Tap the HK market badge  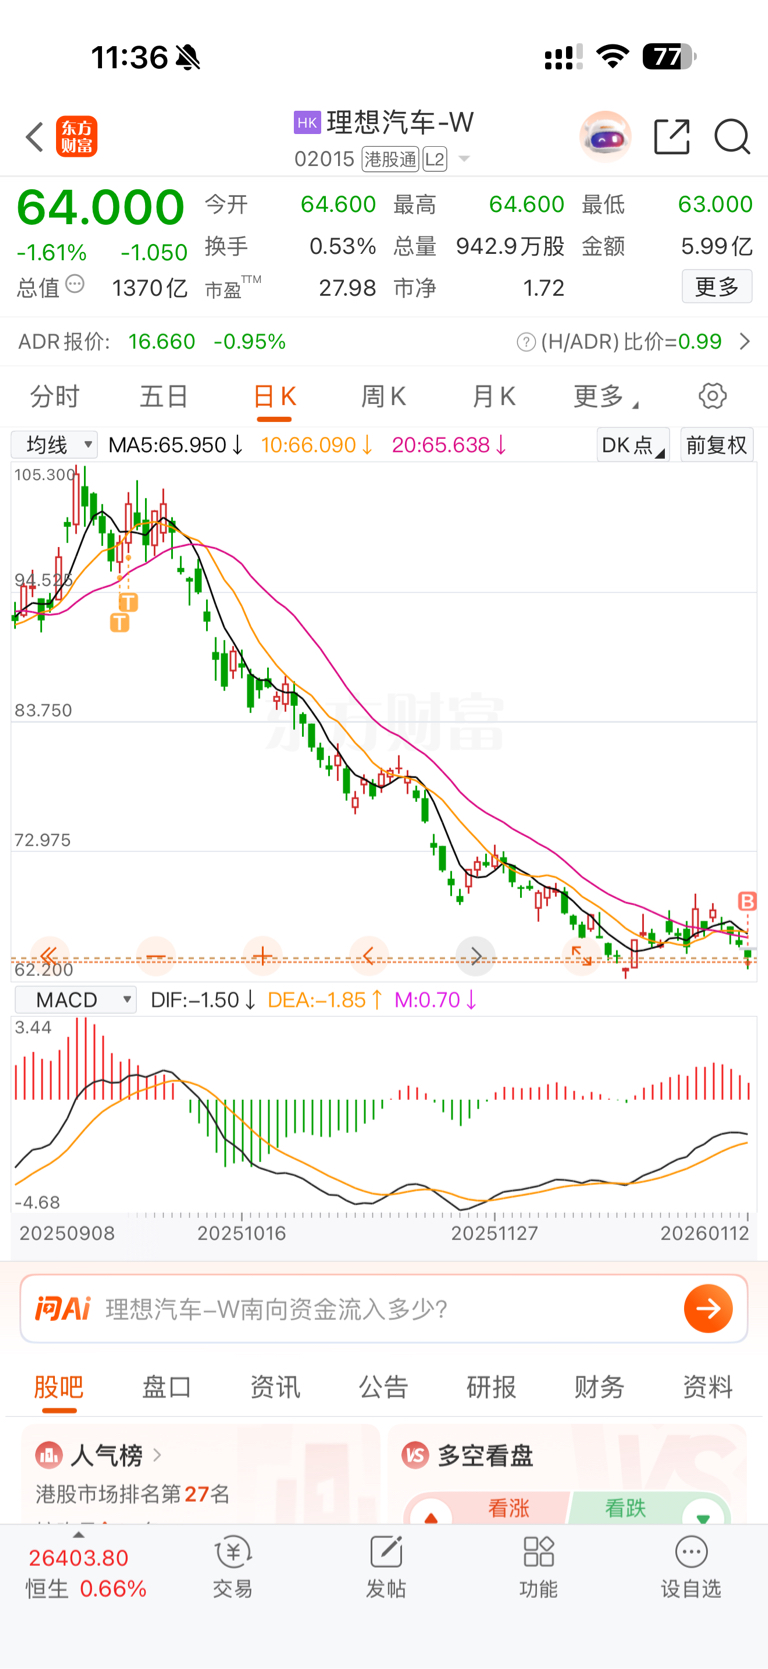pos(307,122)
